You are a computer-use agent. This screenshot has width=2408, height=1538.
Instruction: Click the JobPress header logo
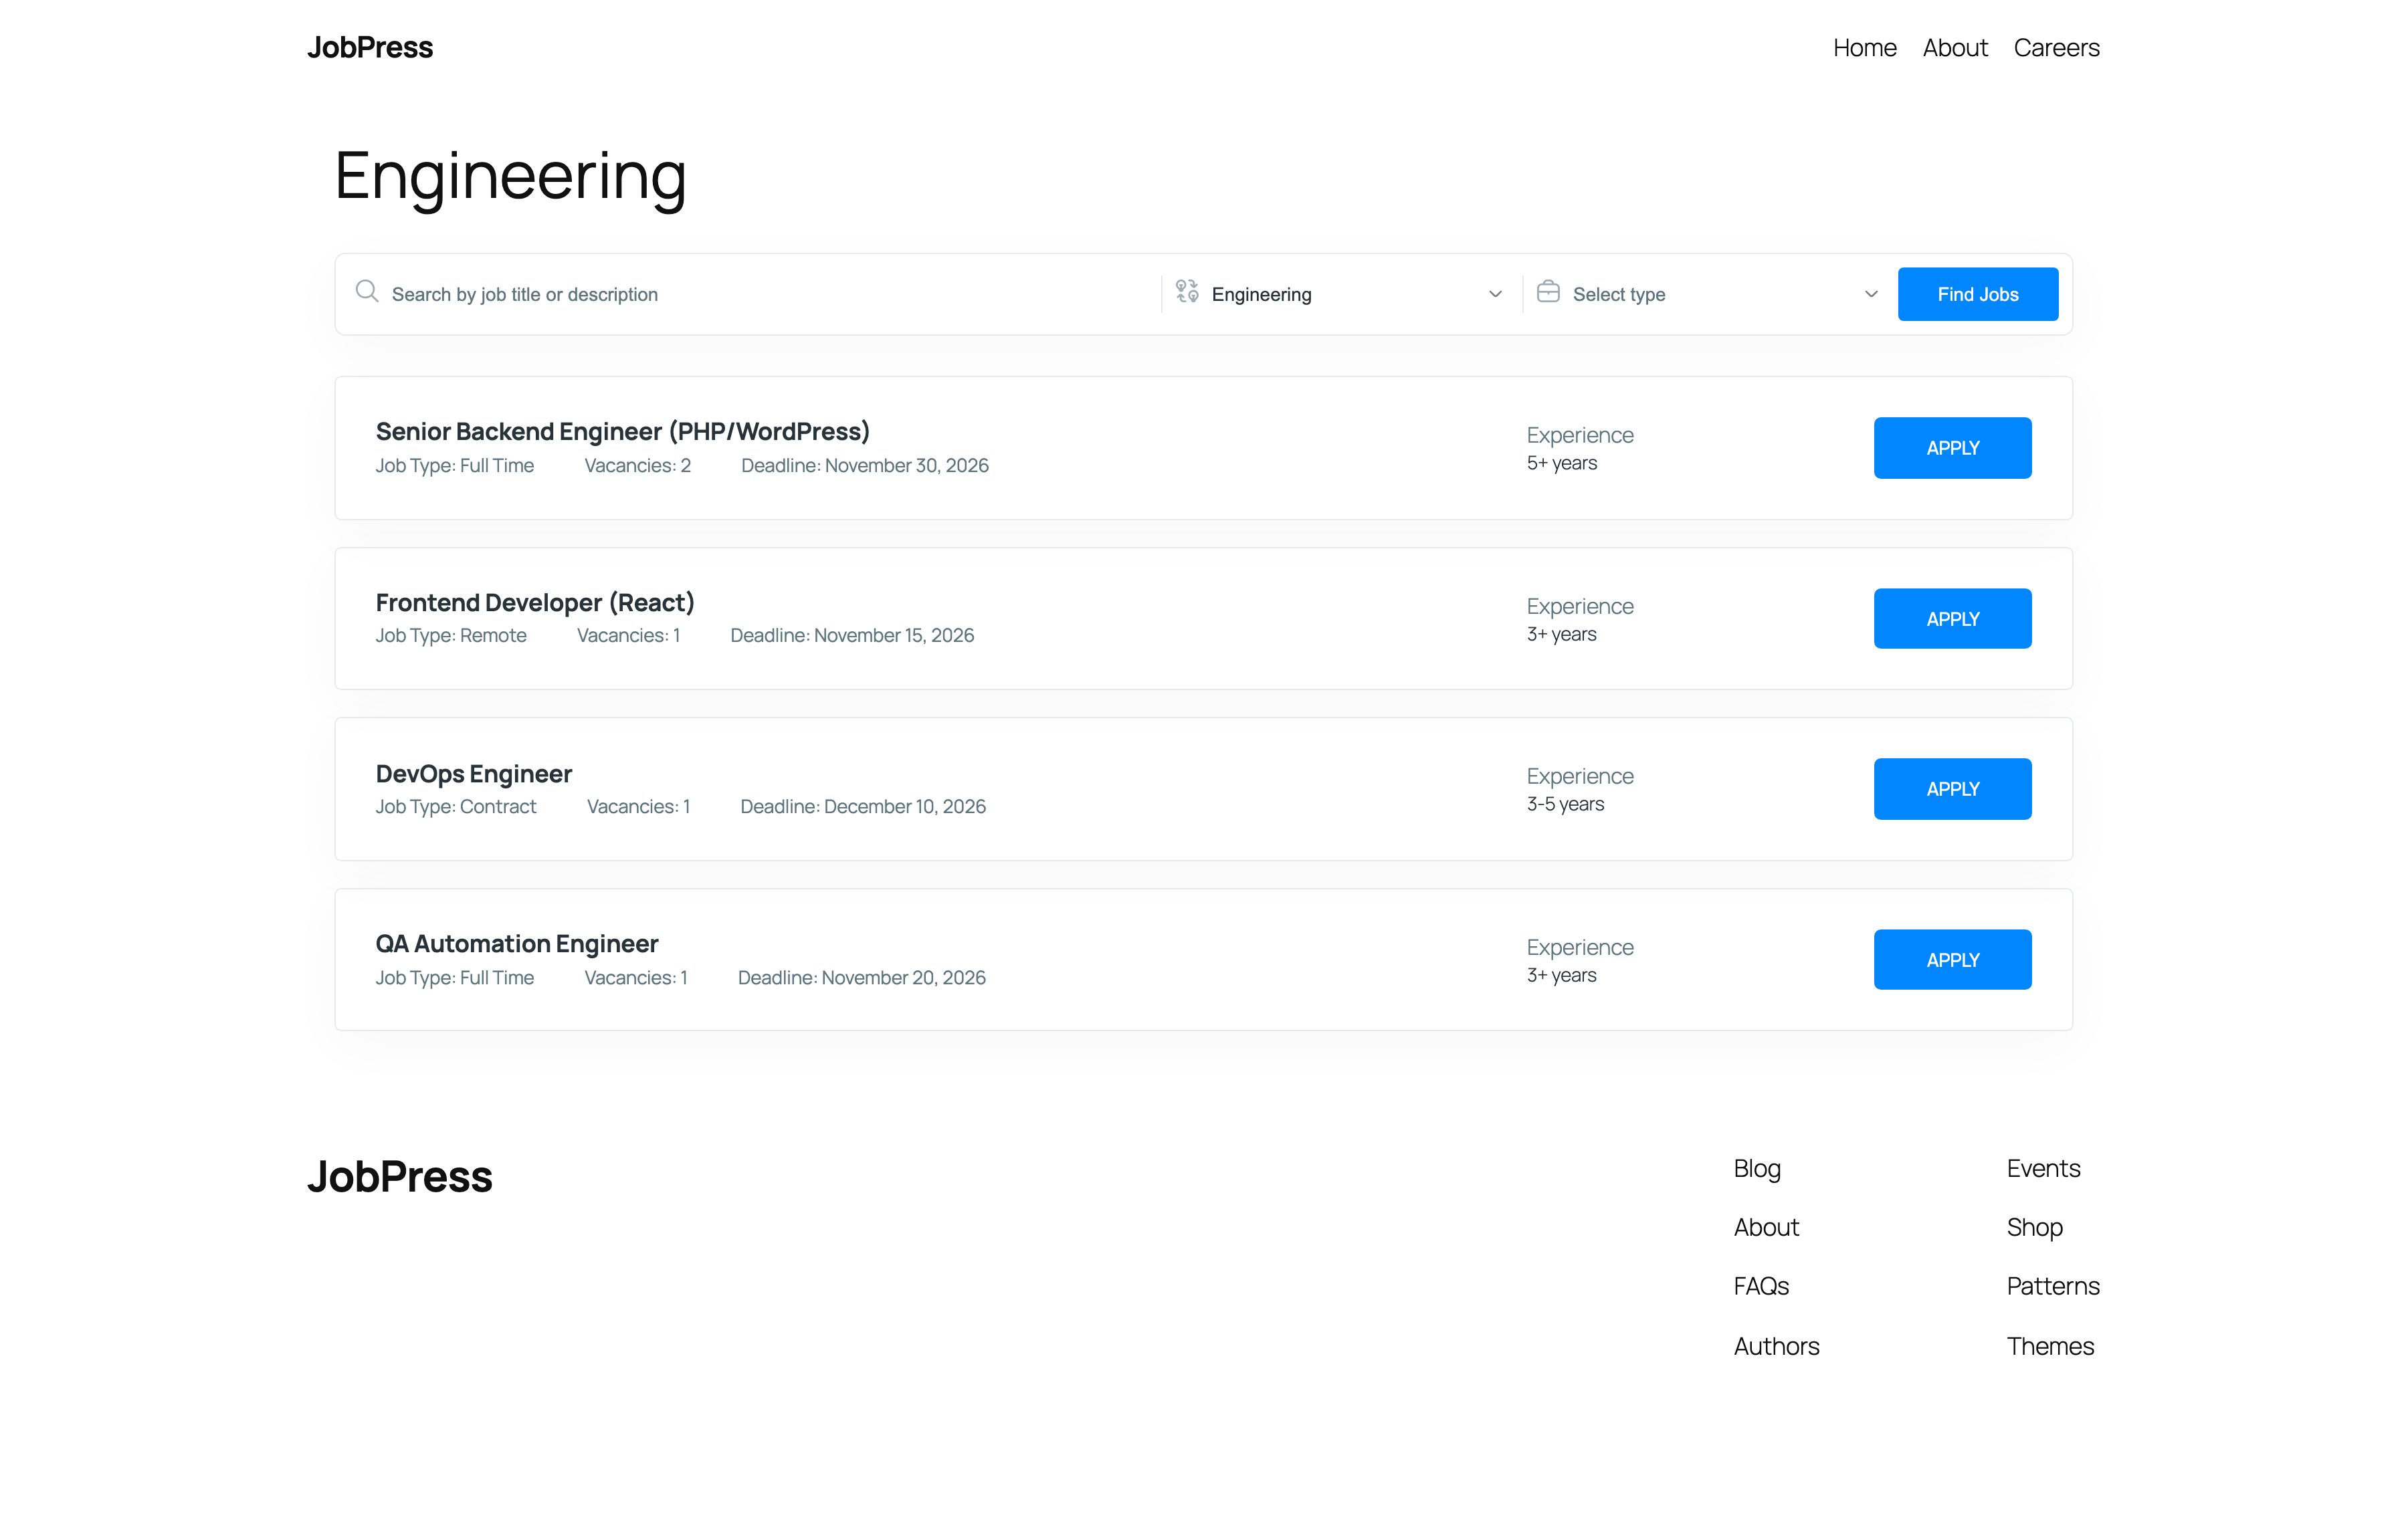(370, 48)
